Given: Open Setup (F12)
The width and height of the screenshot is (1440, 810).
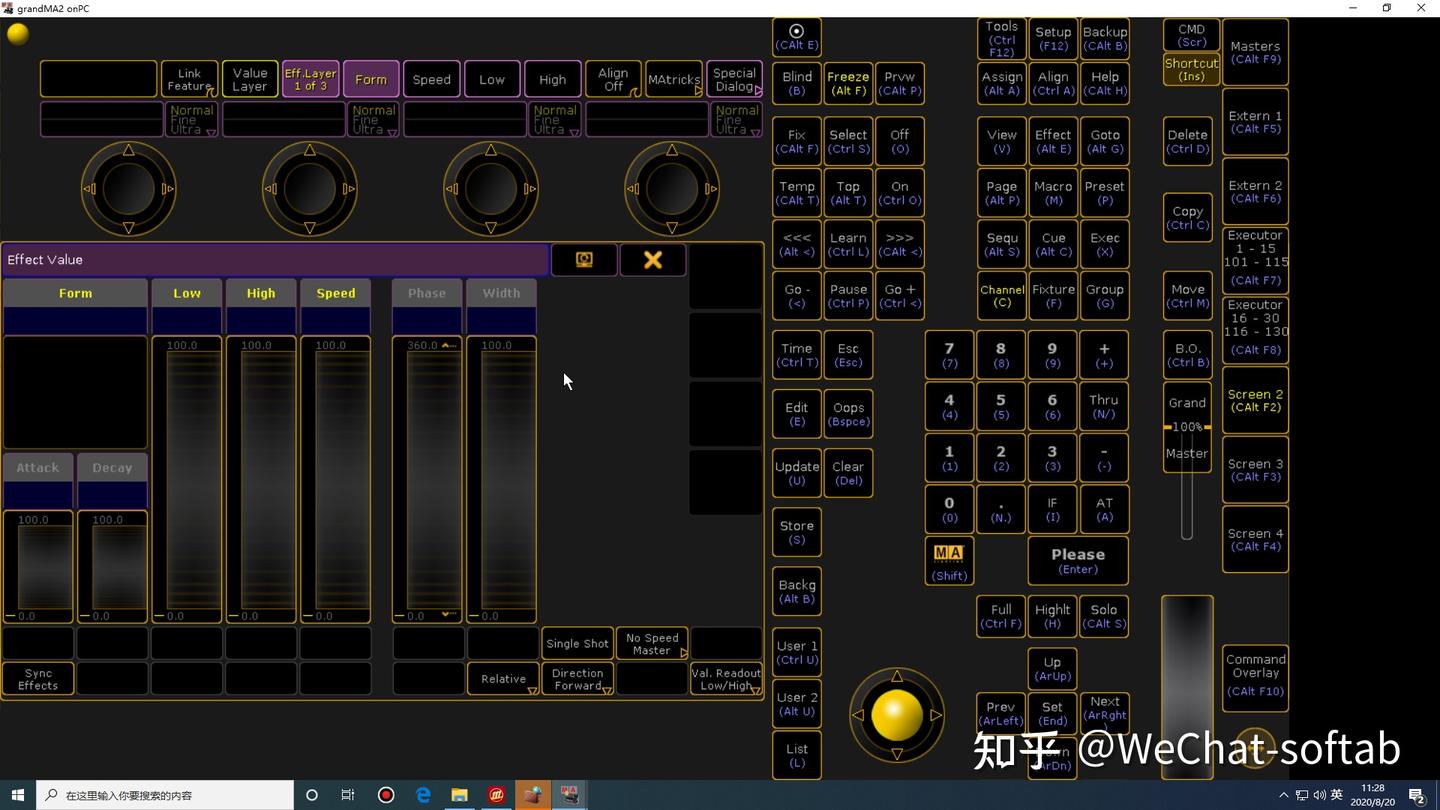Looking at the screenshot, I should pos(1052,38).
